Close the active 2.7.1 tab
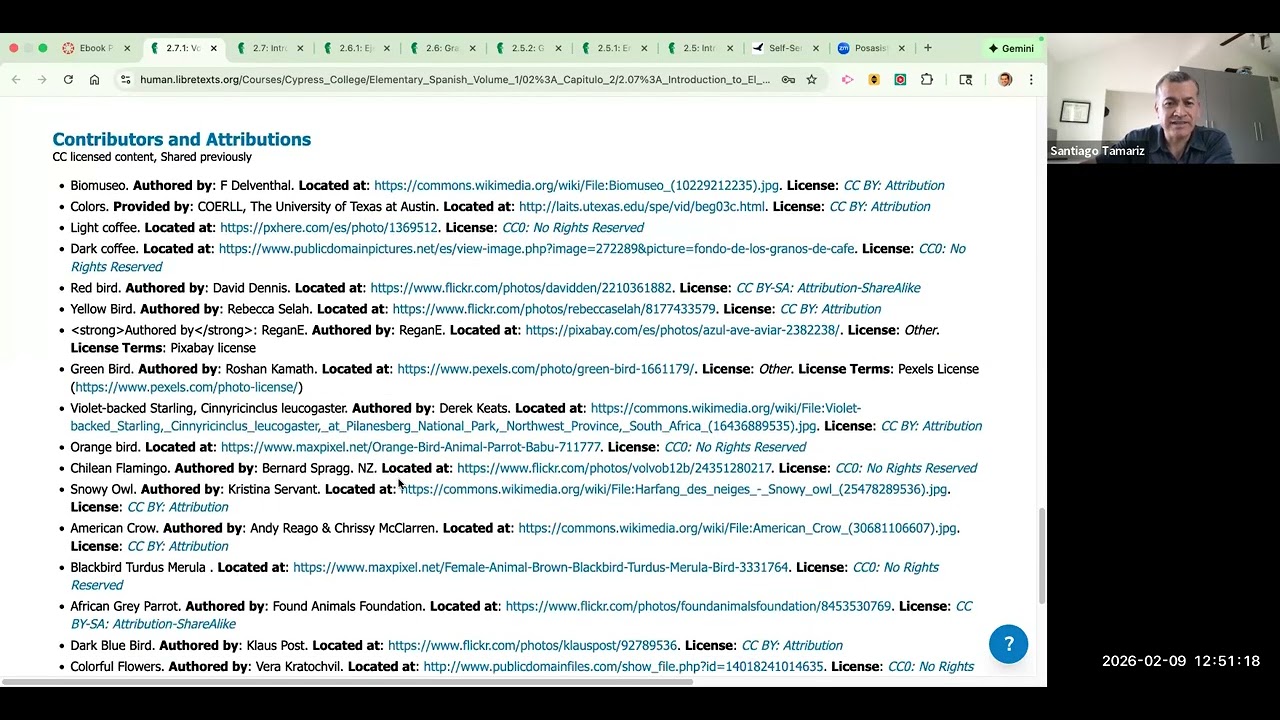Image resolution: width=1280 pixels, height=720 pixels. coord(213,48)
